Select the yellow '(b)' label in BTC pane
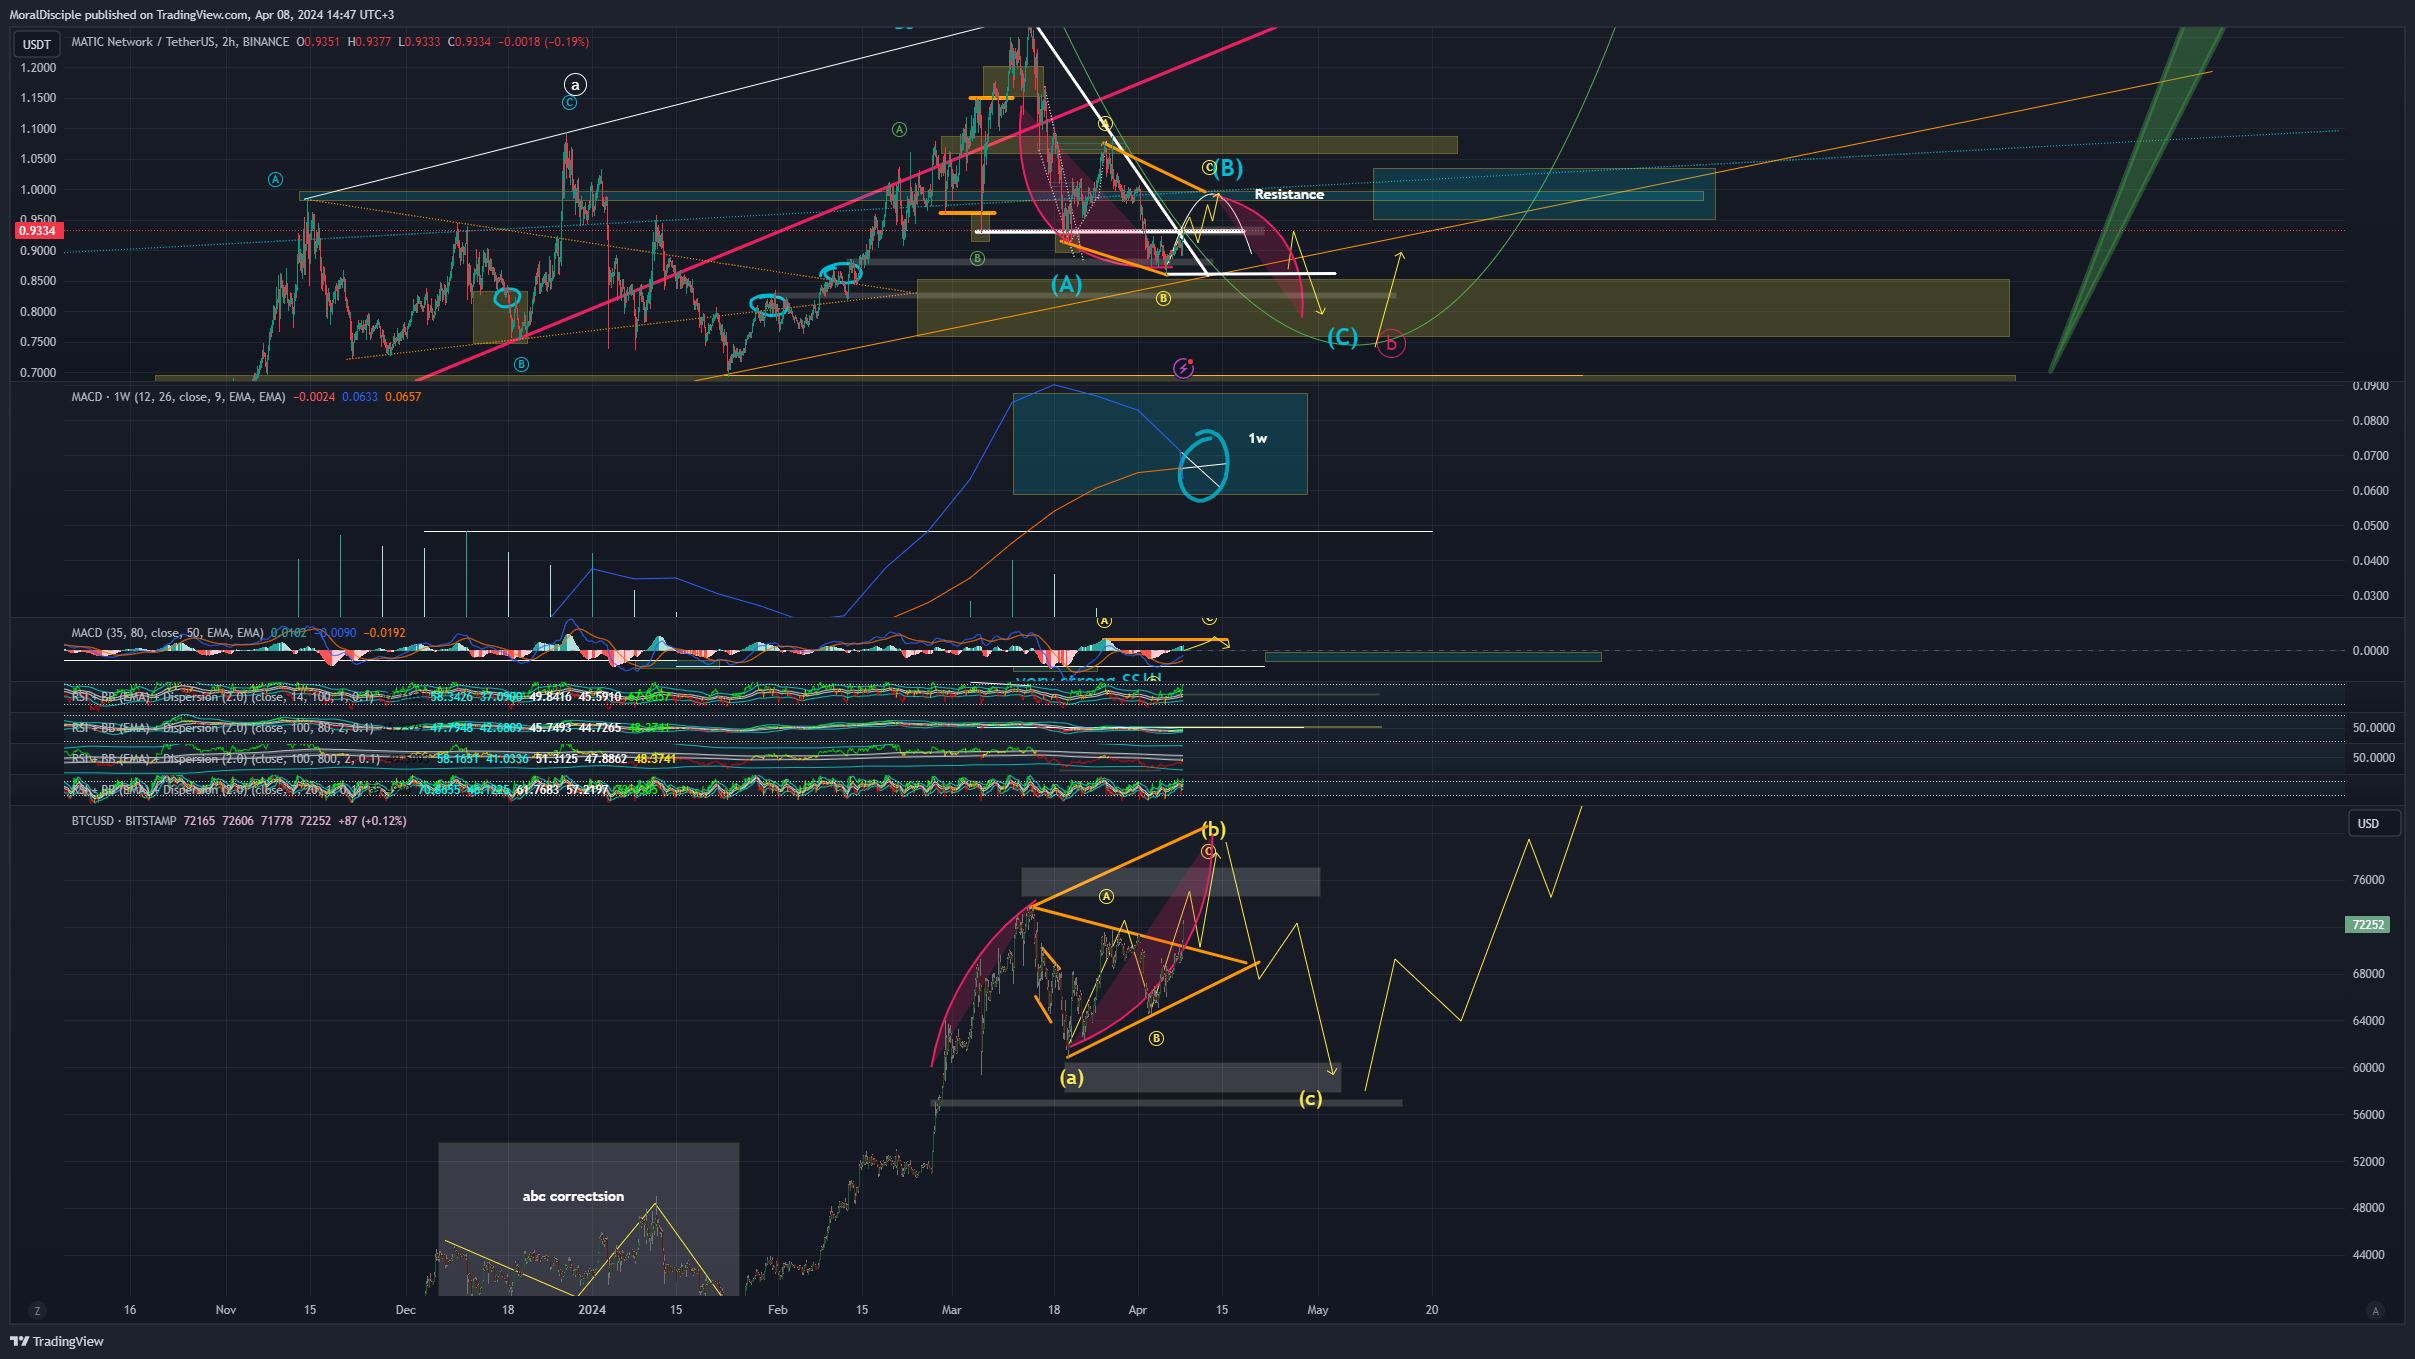The image size is (2415, 1359). click(x=1213, y=829)
